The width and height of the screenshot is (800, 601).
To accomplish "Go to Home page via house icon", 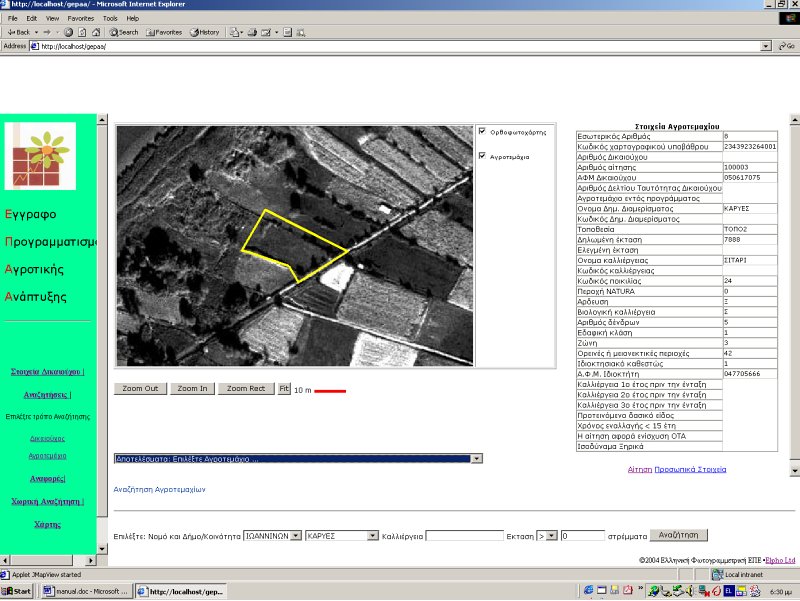I will tap(97, 32).
